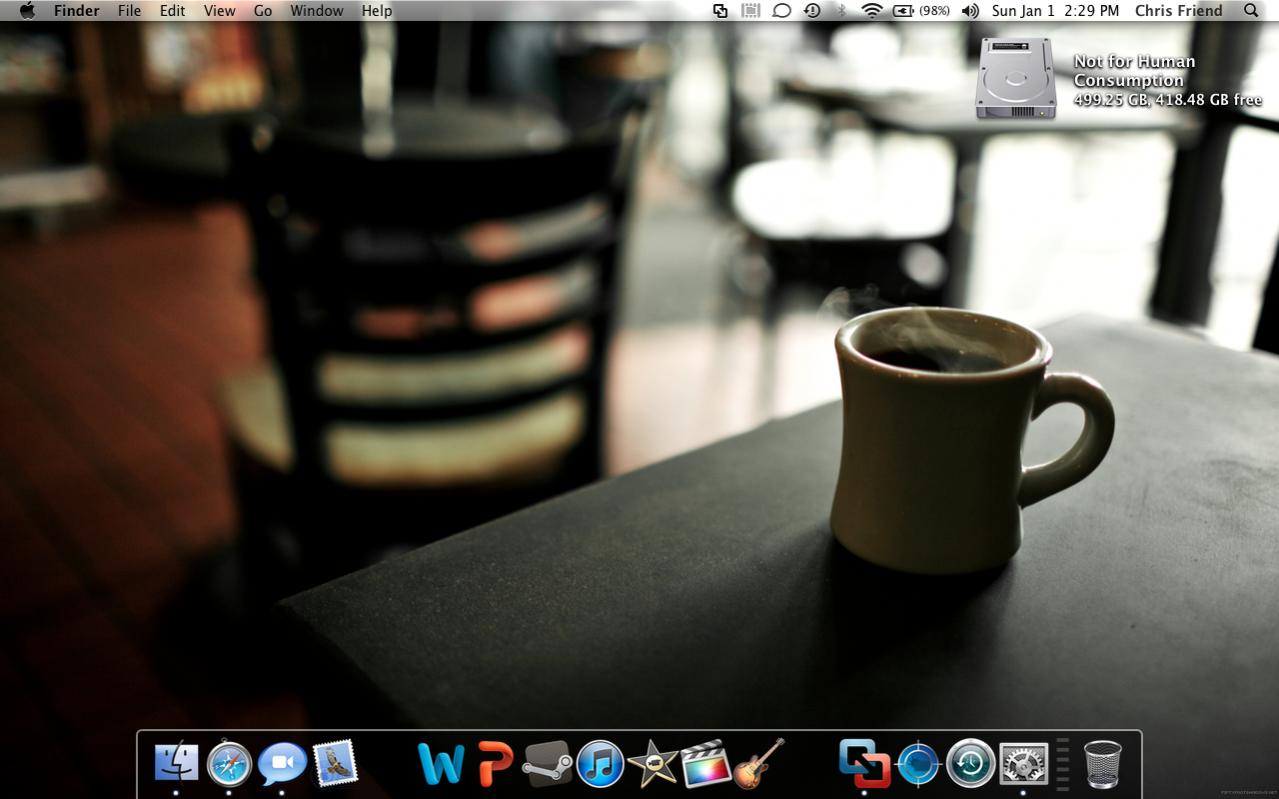The width and height of the screenshot is (1279, 799).
Task: Open the View menu
Action: click(219, 11)
